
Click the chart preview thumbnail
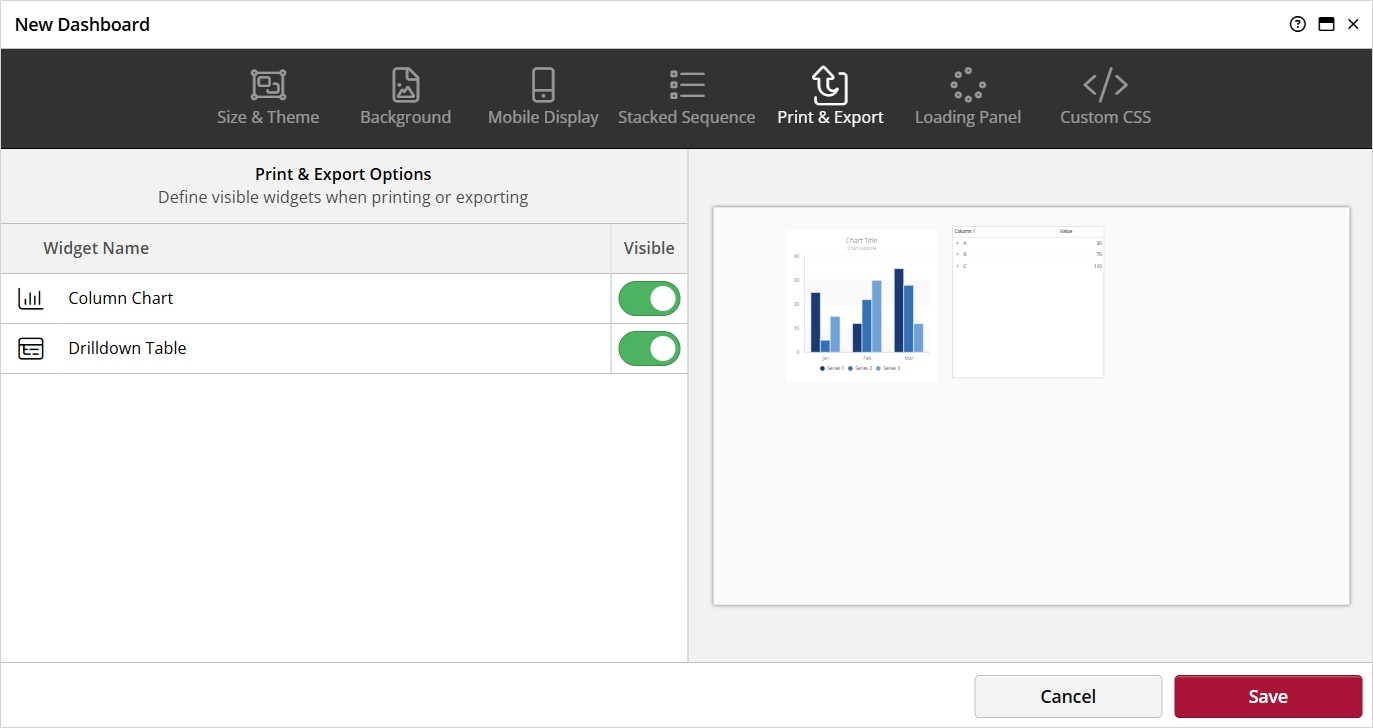tap(861, 305)
